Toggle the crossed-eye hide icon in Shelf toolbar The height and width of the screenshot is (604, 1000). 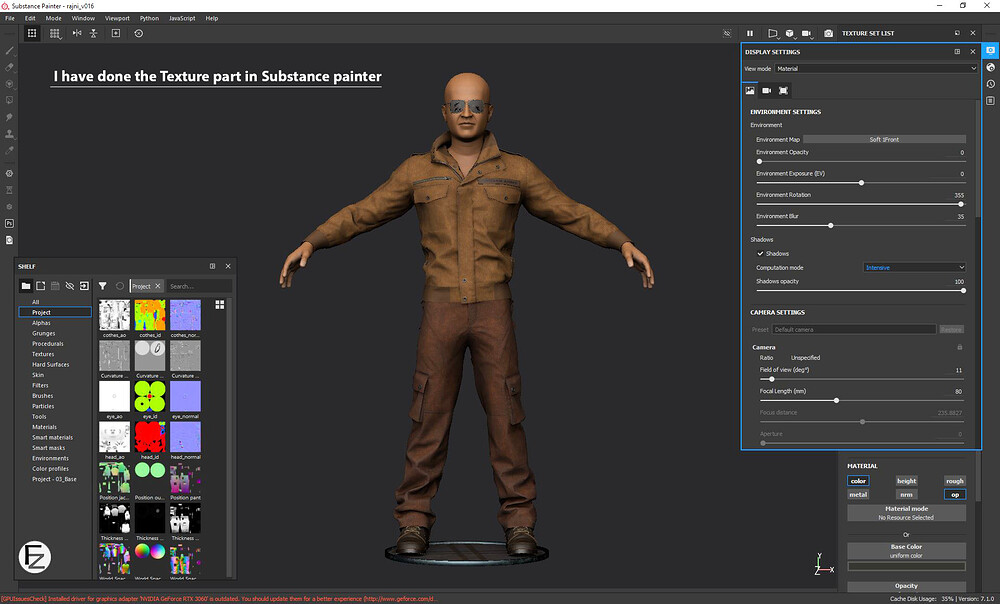coord(70,286)
